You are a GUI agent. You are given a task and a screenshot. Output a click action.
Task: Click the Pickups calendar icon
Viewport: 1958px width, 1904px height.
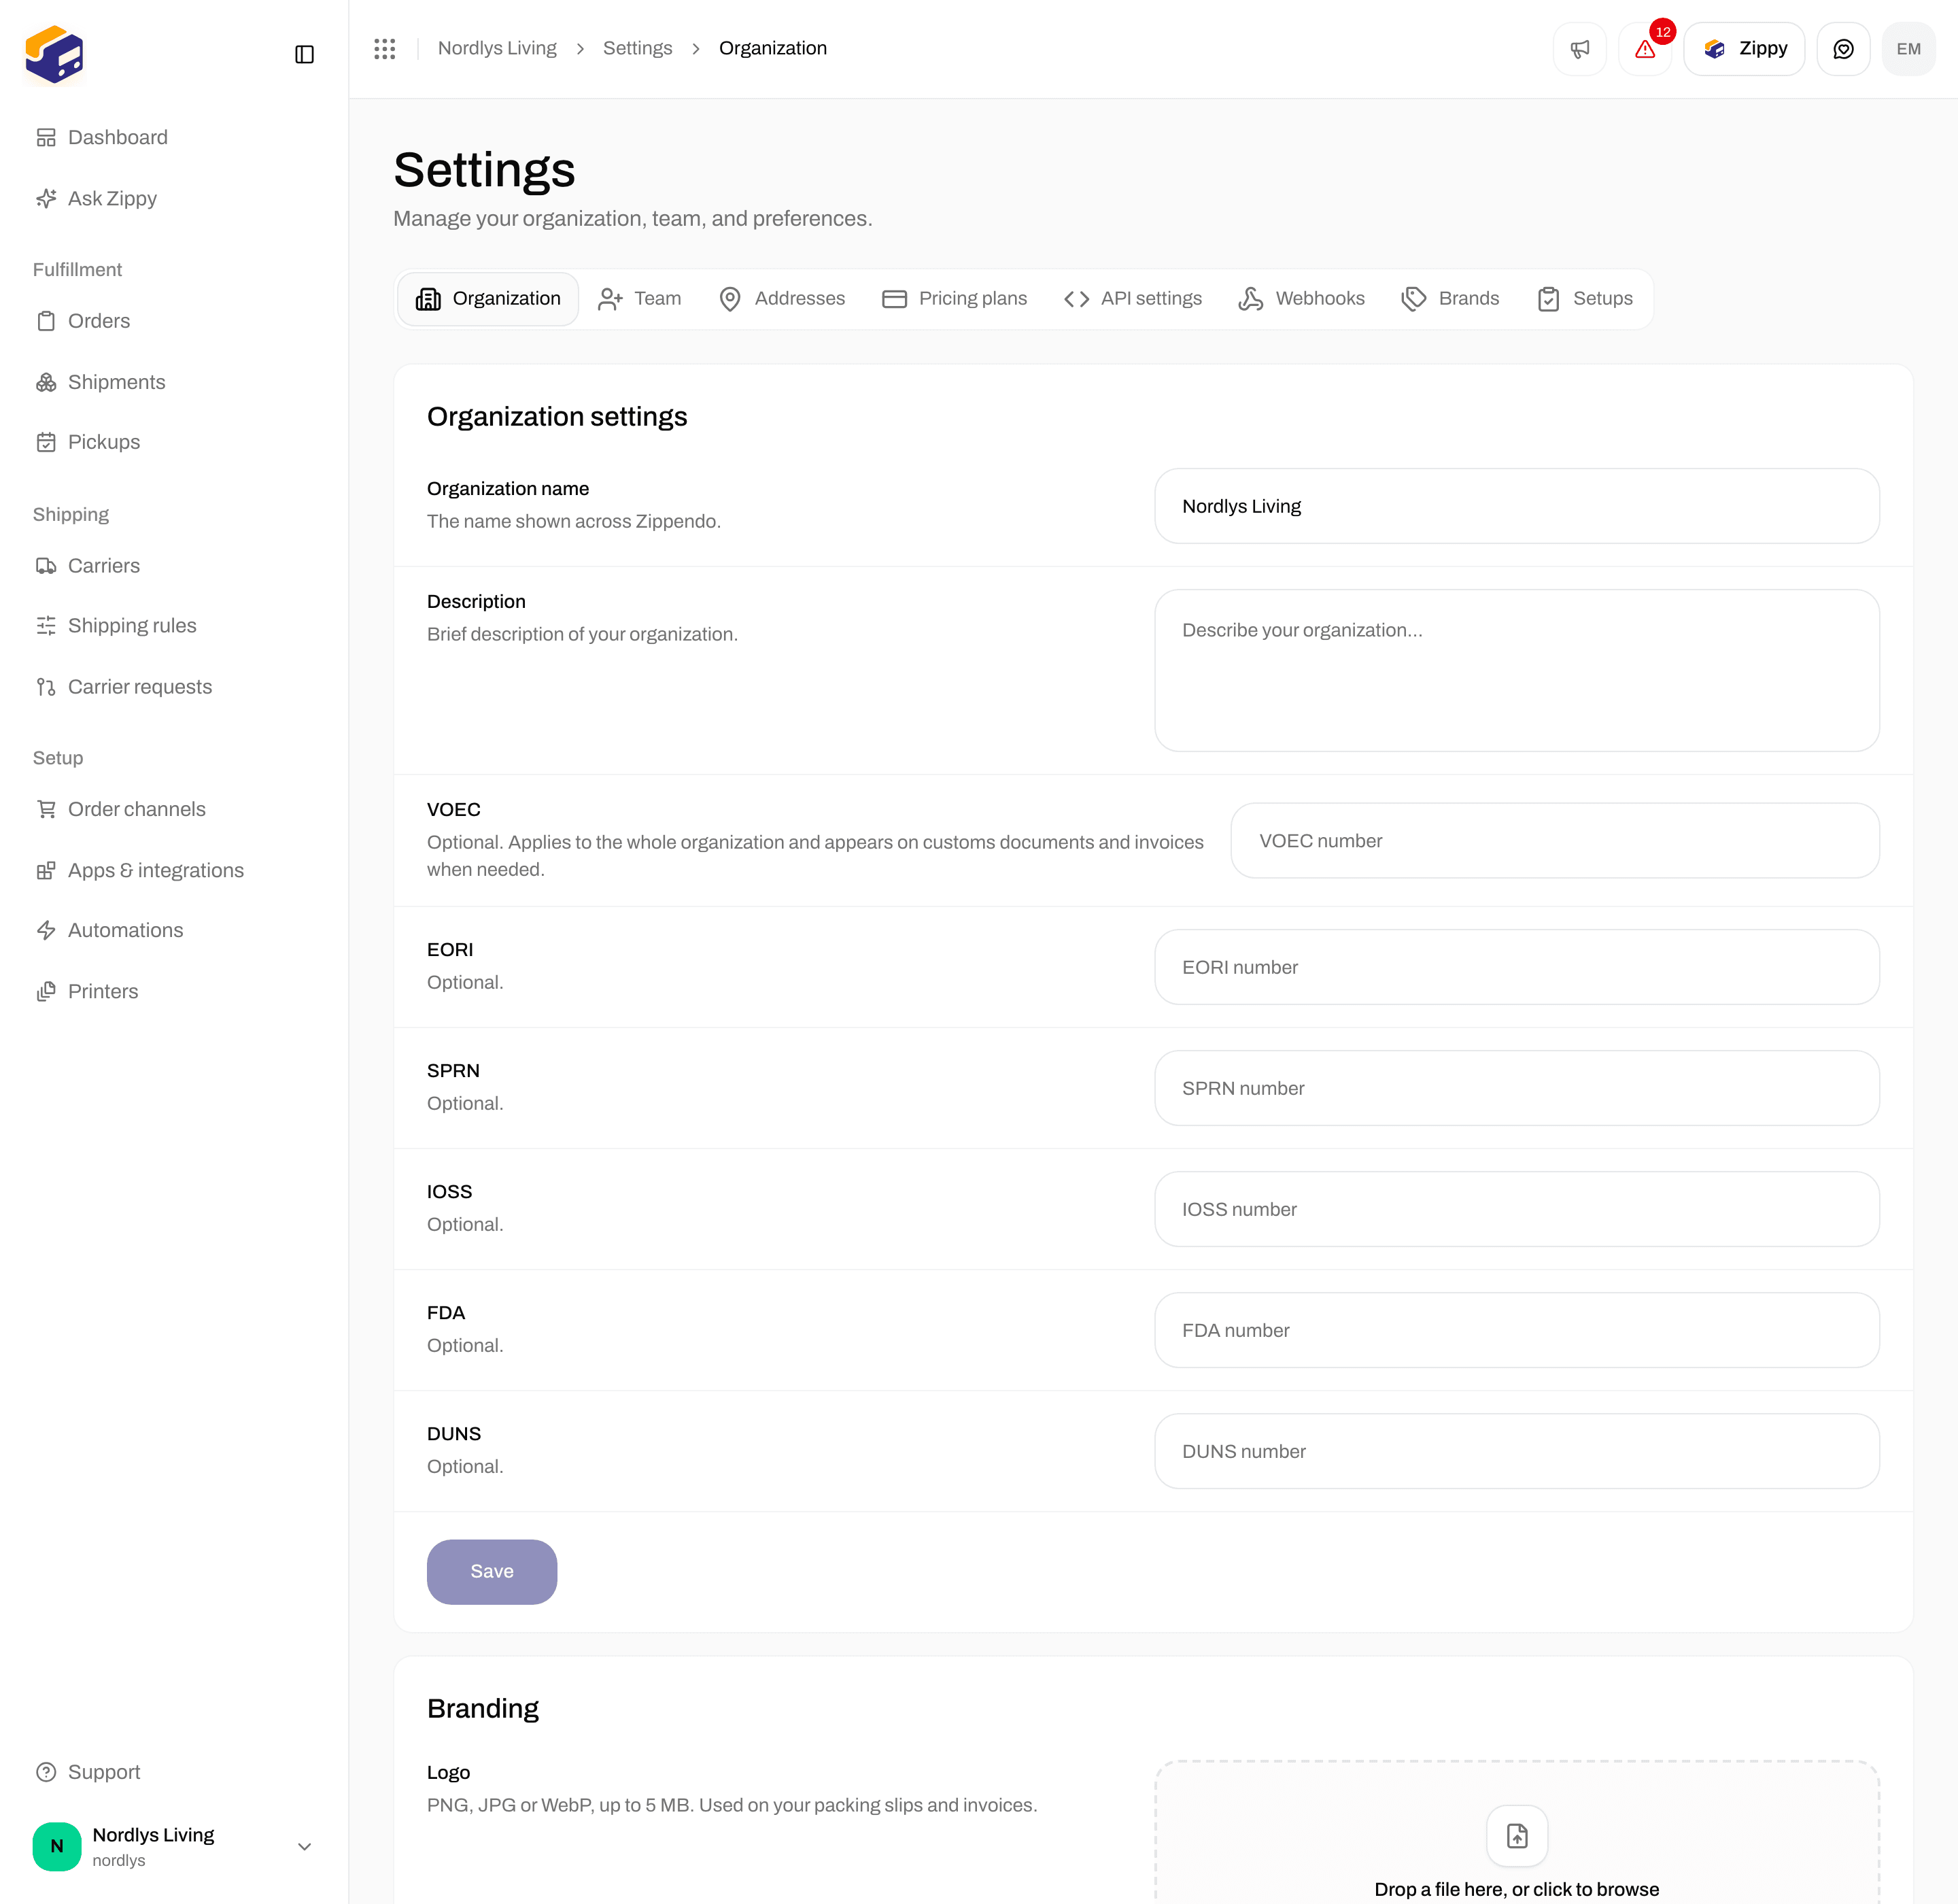tap(46, 442)
